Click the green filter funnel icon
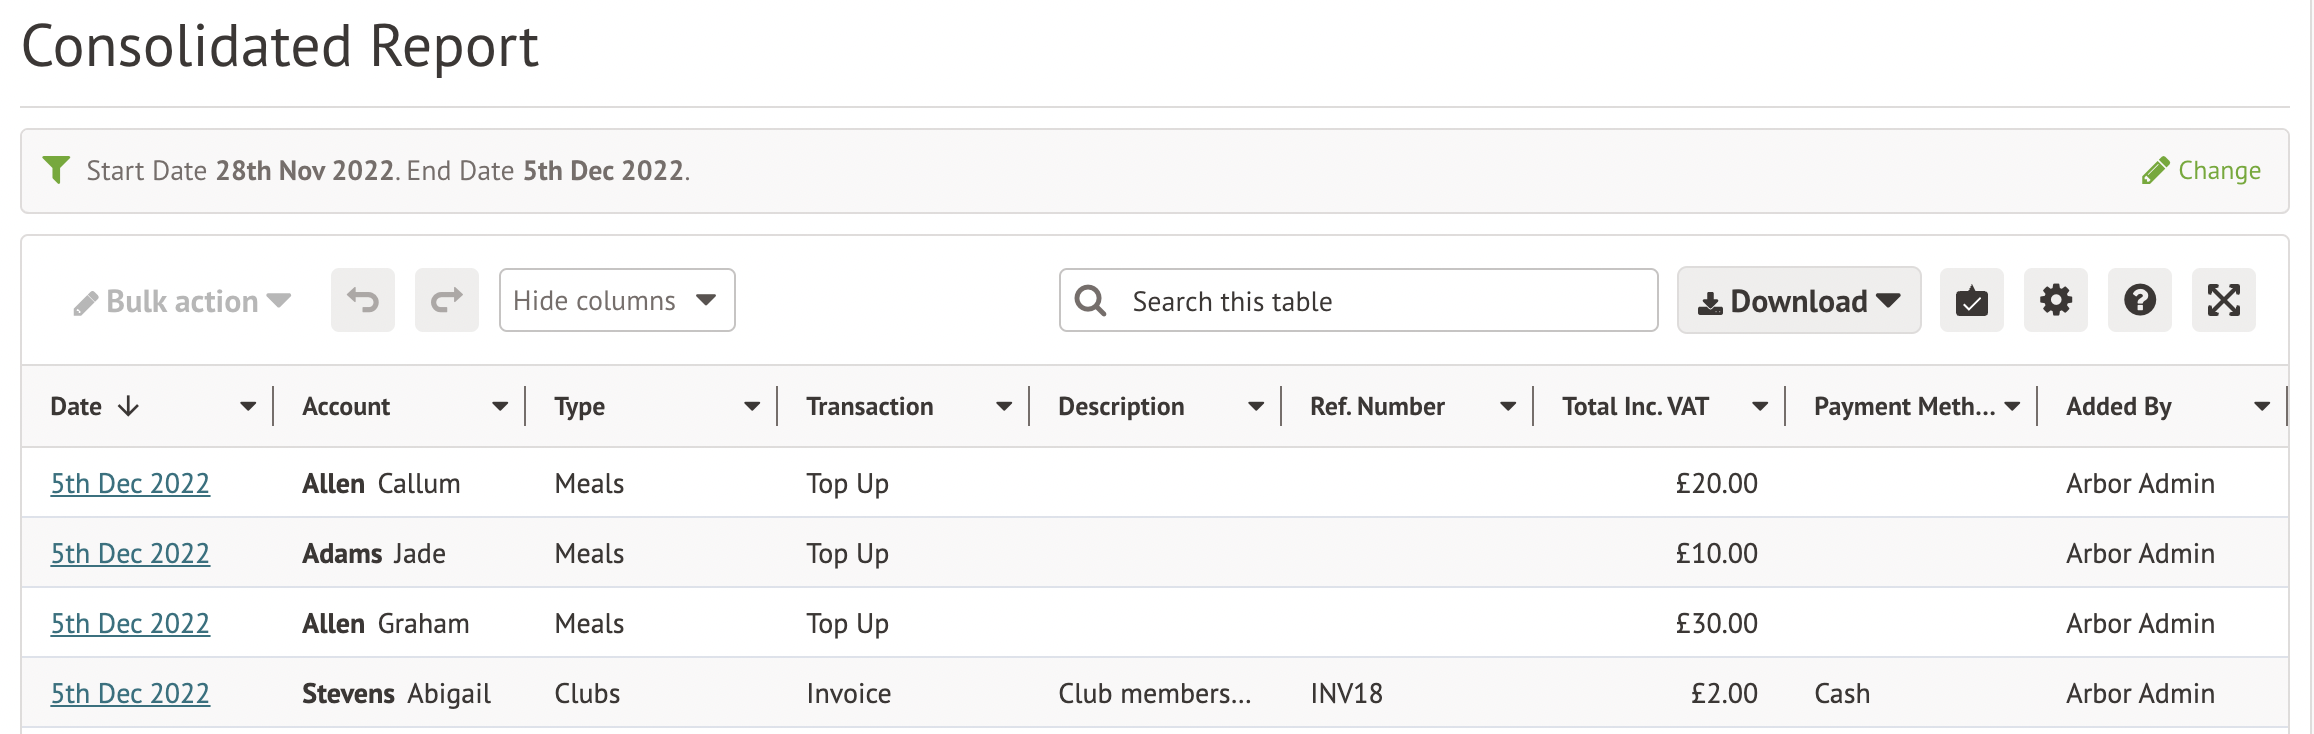 (x=57, y=170)
